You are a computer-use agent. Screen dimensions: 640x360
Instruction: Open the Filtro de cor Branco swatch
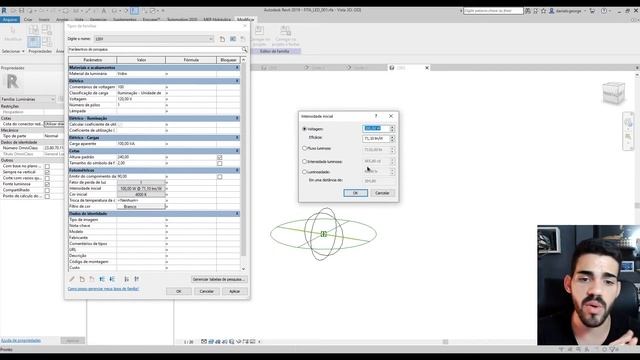point(141,207)
